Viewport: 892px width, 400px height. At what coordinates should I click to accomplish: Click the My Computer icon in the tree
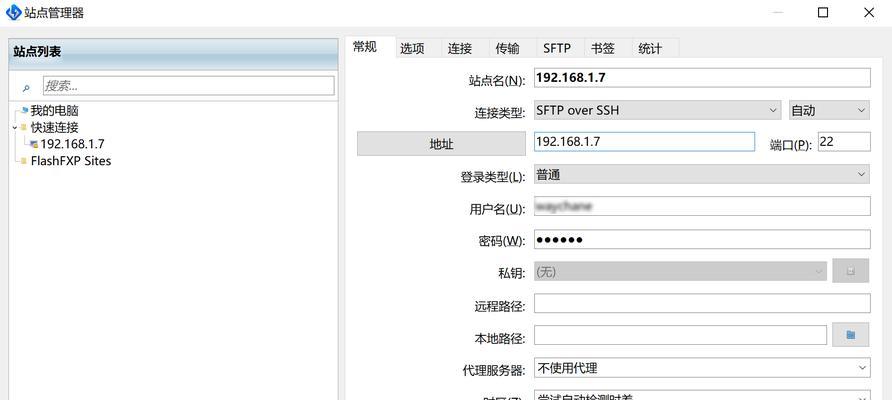24,110
